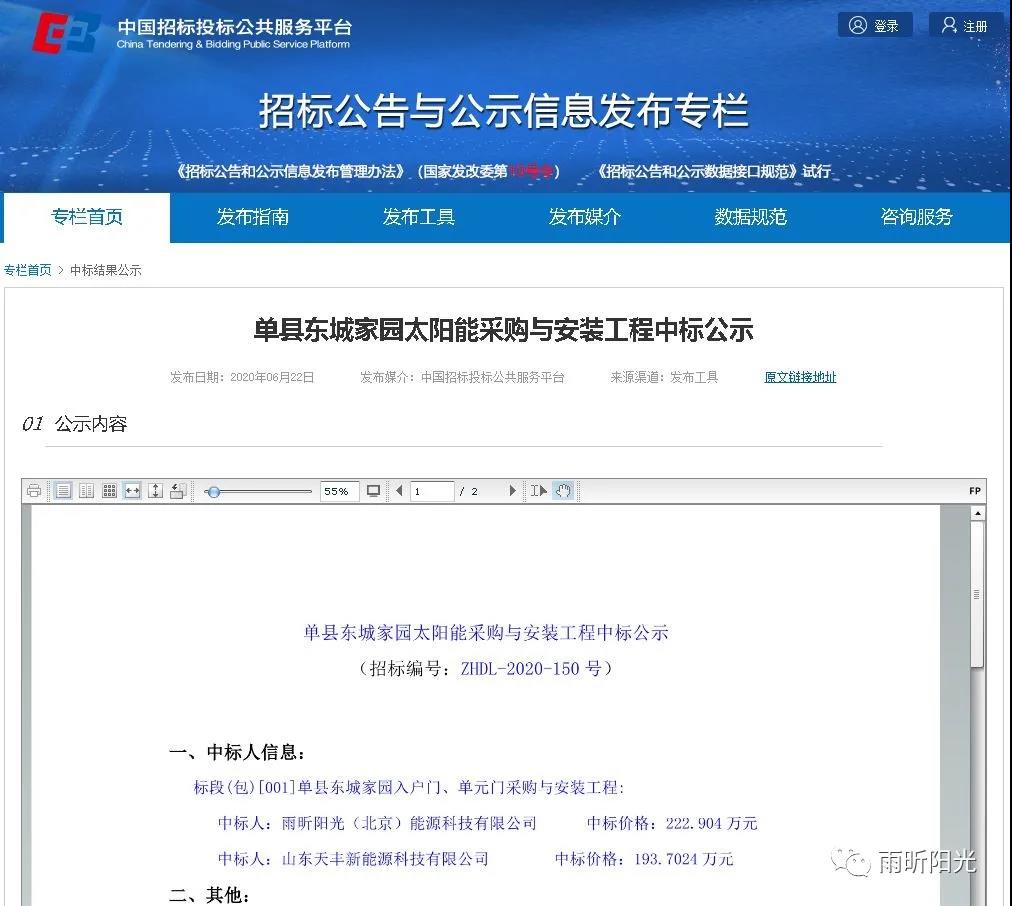Click the rotate page icon
Screen dimensions: 1012x906
178,491
